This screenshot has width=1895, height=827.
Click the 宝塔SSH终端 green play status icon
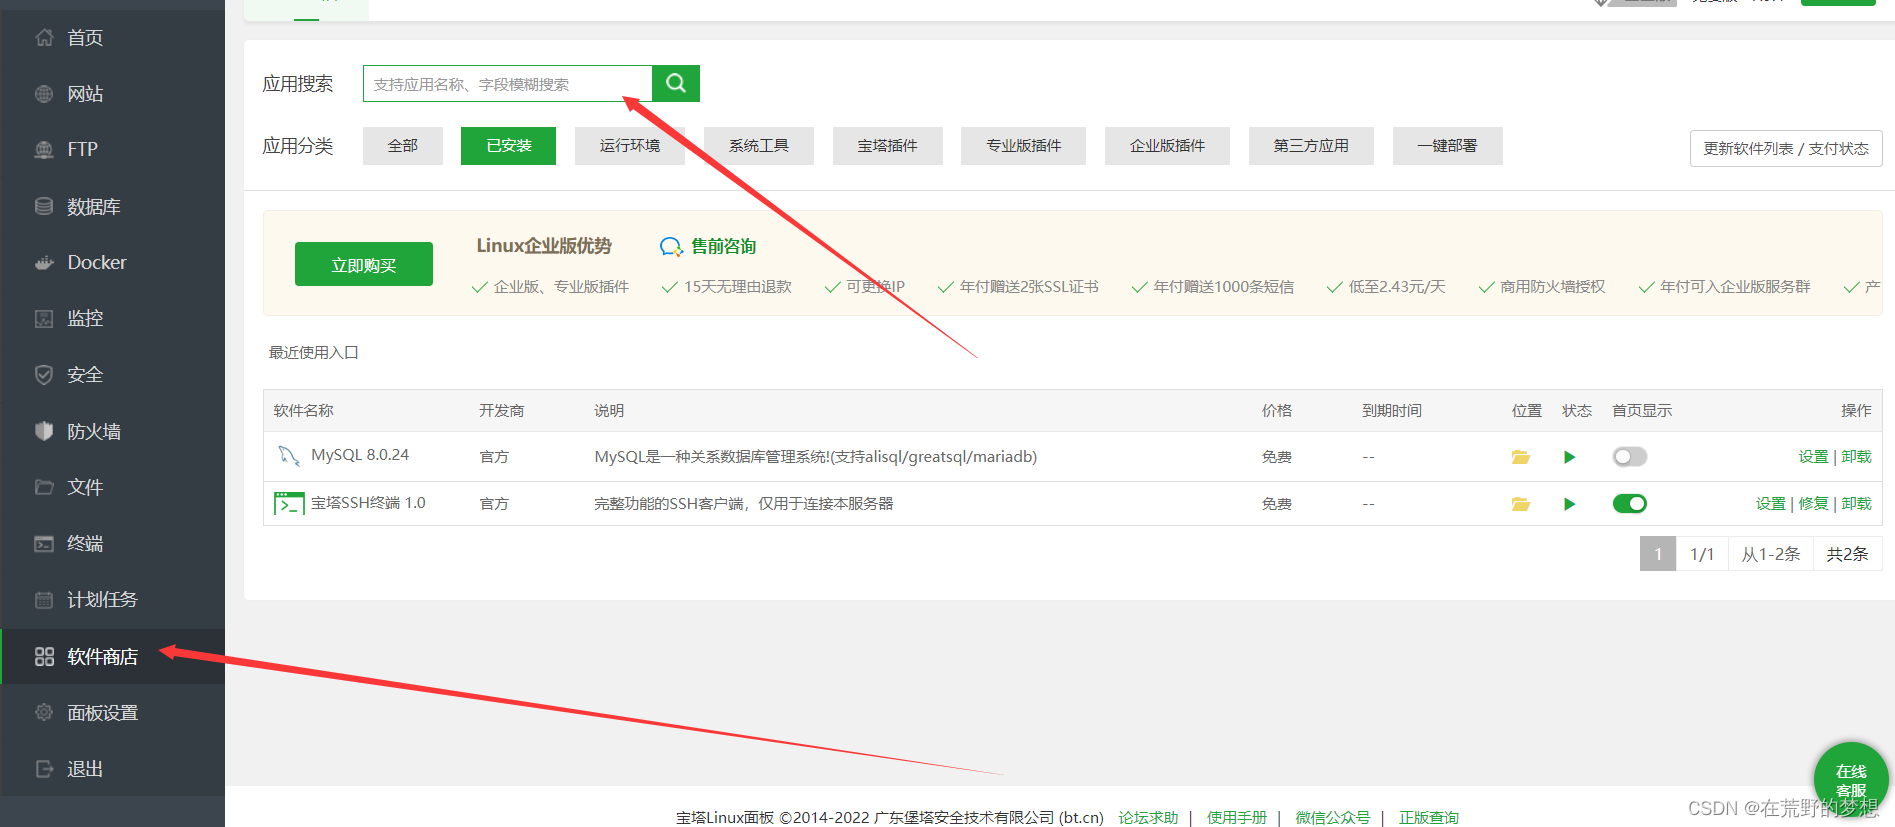pyautogui.click(x=1570, y=504)
